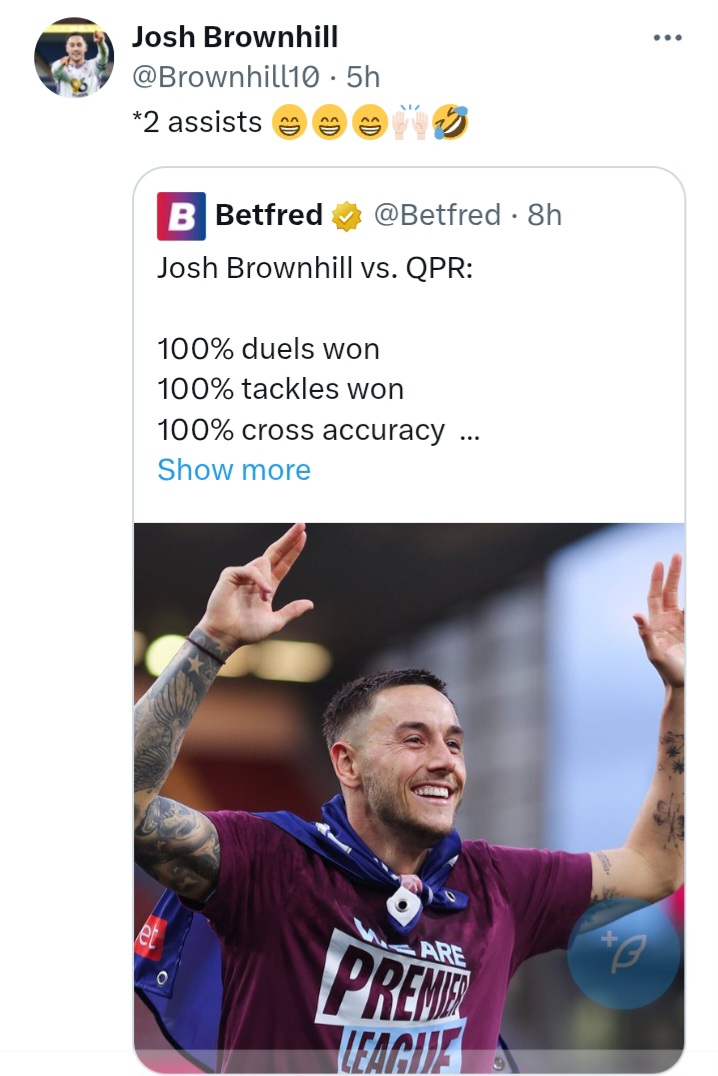Open the 5h post timestamp
The width and height of the screenshot is (718, 1076).
coord(363,78)
